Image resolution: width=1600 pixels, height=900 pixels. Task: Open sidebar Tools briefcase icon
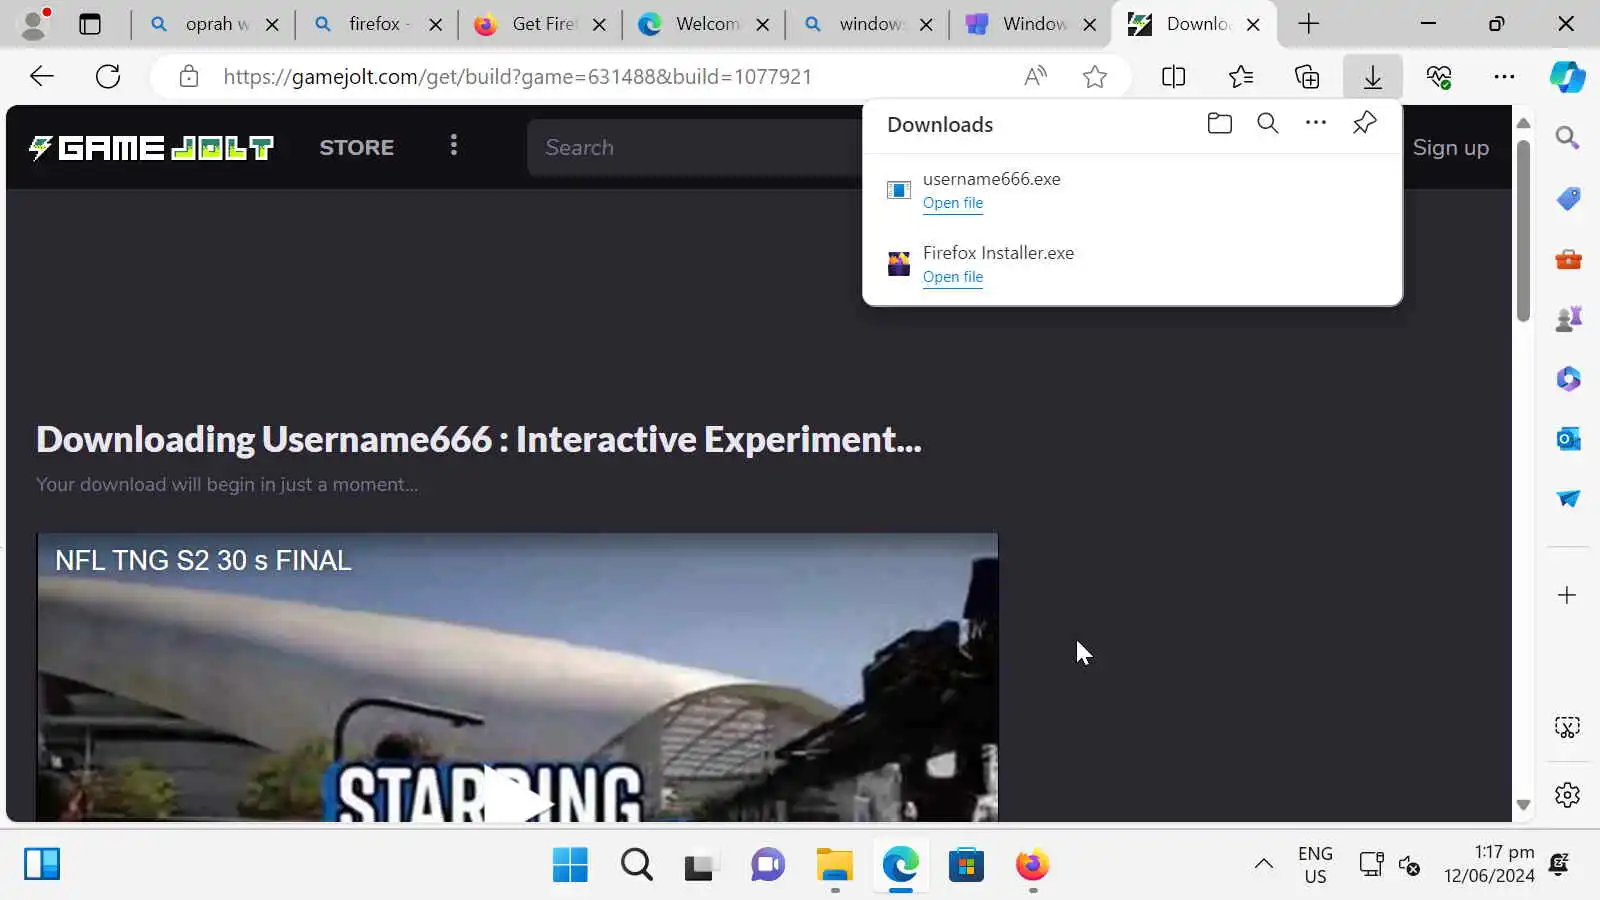coord(1567,259)
